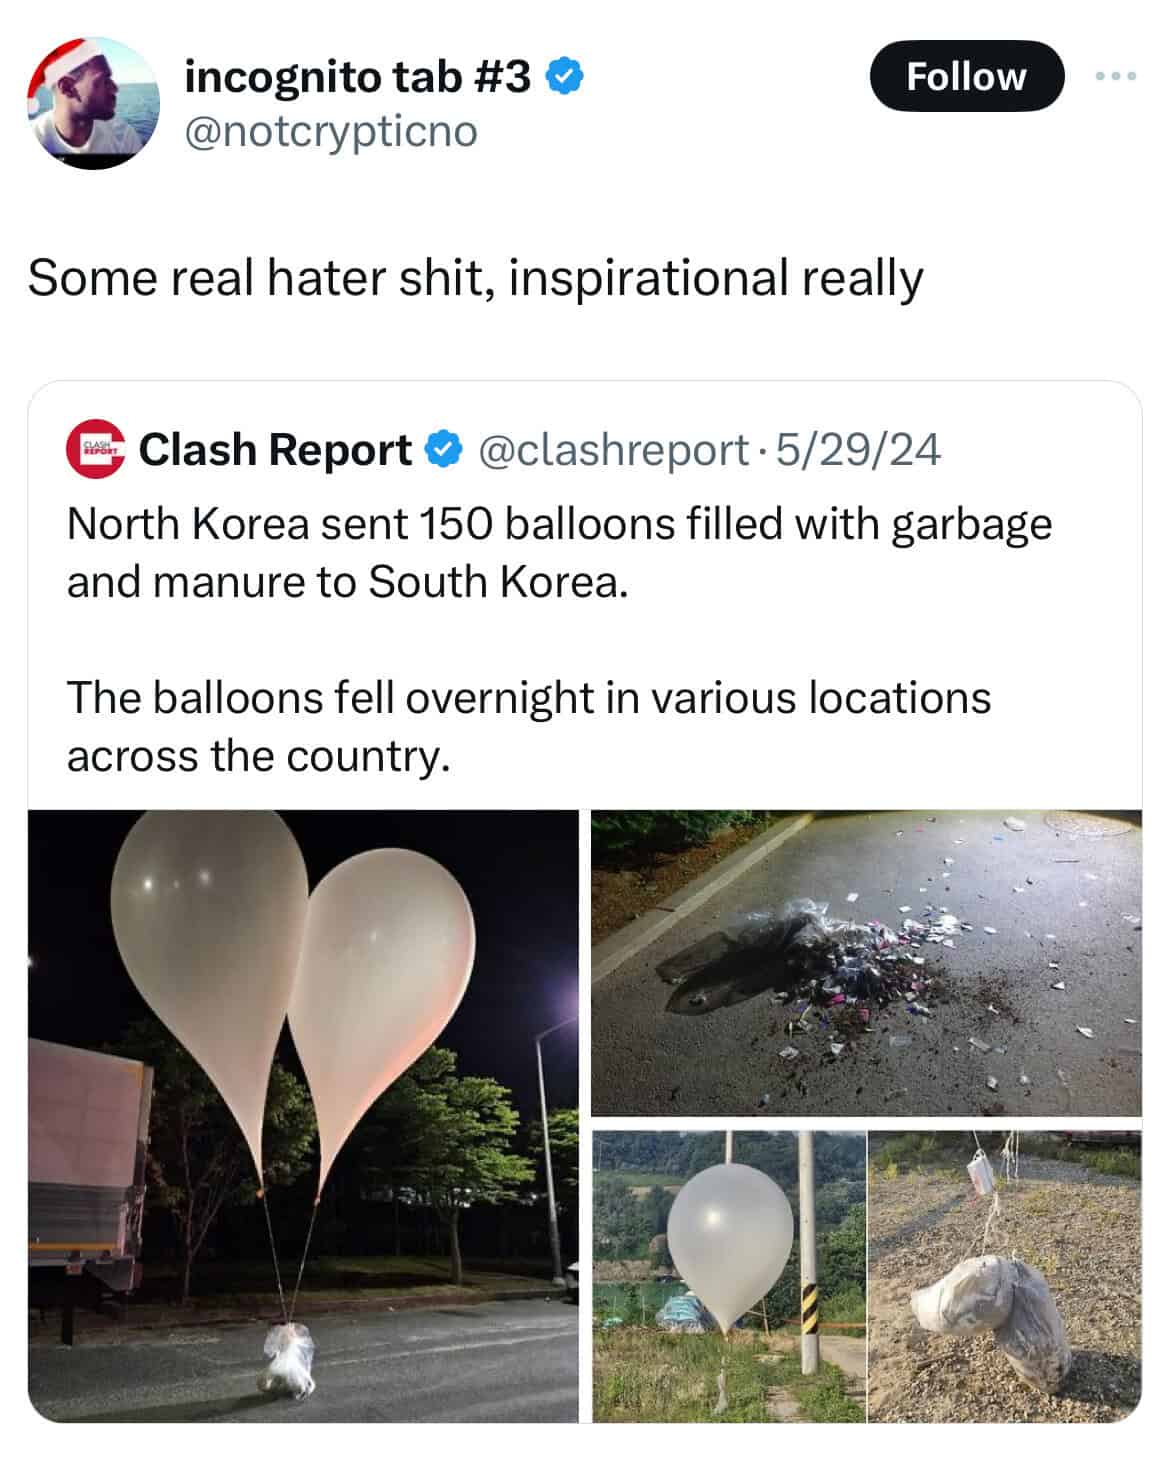1170x1474 pixels.
Task: Click the blue verified badge beside incognito tab #3
Action: (564, 77)
